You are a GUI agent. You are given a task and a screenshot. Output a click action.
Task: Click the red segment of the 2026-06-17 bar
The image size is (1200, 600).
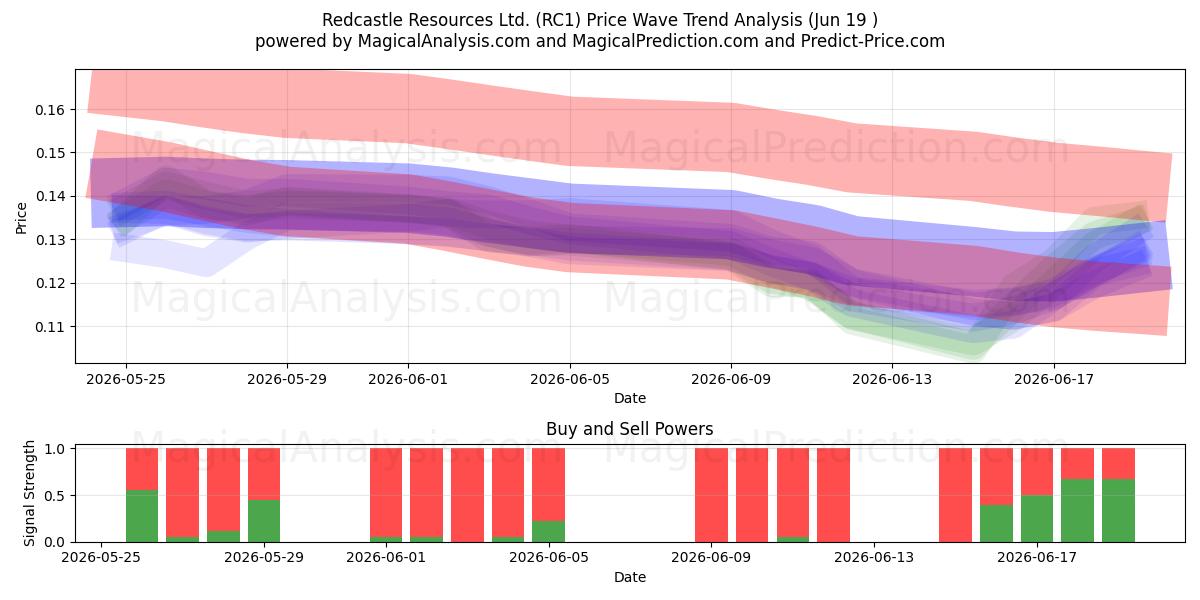[1037, 472]
